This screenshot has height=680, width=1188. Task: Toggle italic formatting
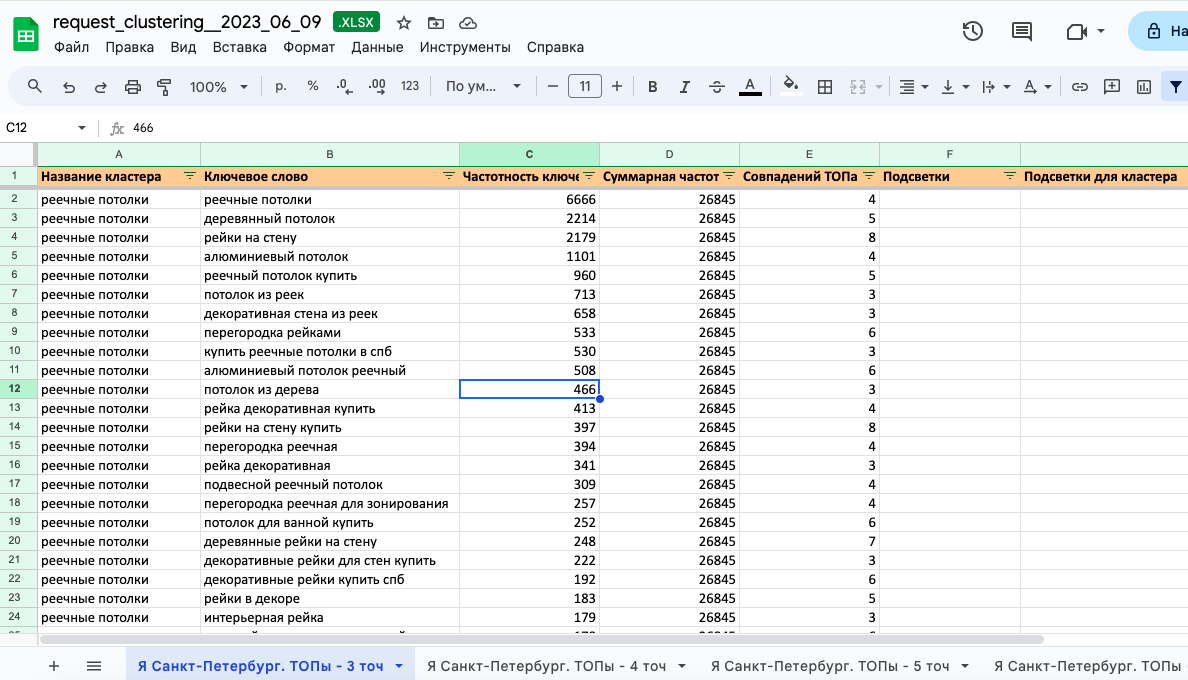click(x=684, y=87)
